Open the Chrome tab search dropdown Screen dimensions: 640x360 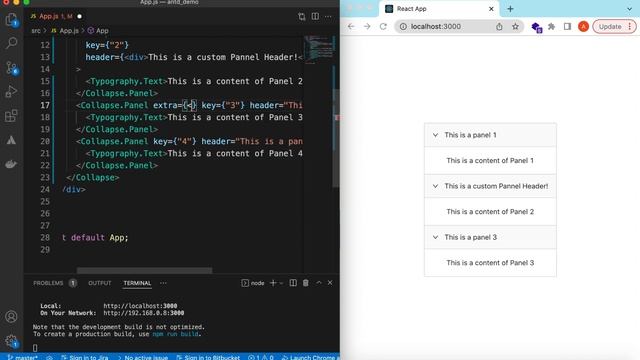click(629, 9)
